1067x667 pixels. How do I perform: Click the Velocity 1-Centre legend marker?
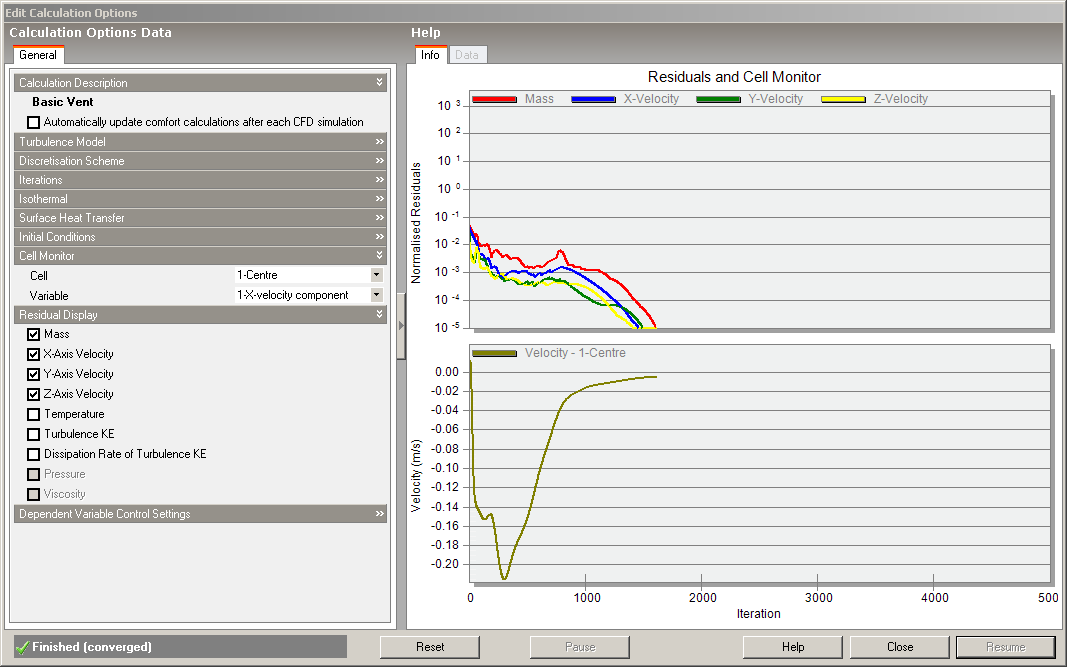point(494,353)
